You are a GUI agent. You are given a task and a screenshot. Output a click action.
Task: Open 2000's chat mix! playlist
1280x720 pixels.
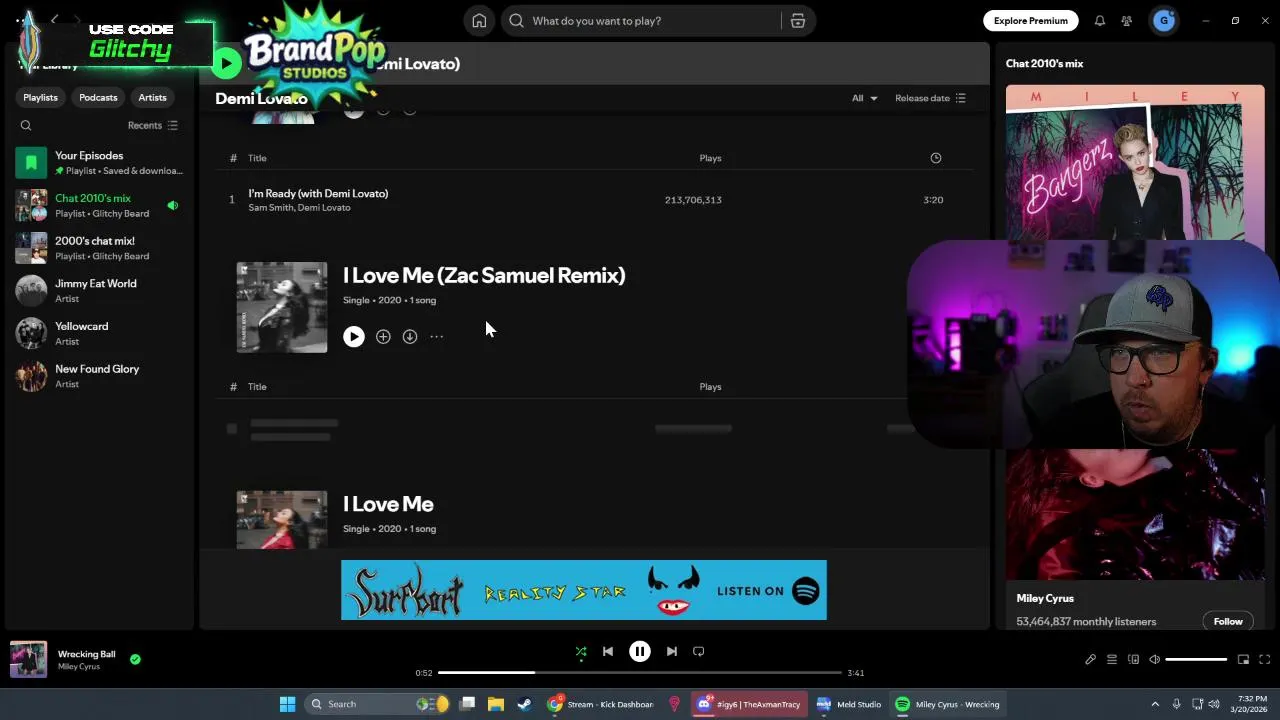pos(99,248)
